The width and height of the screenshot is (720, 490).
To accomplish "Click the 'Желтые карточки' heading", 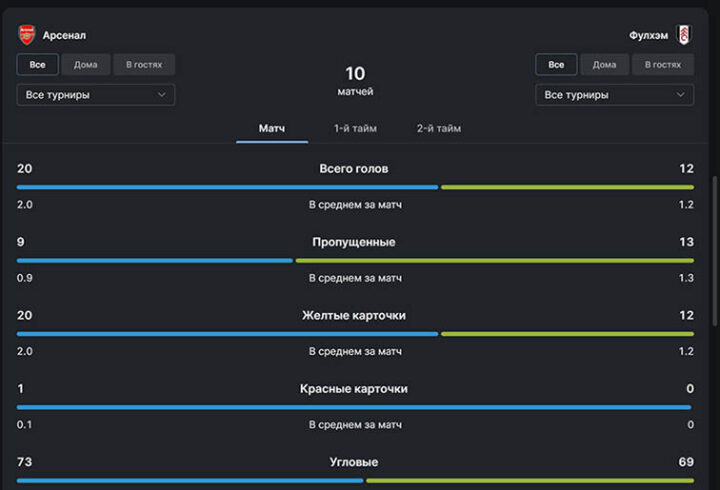I will point(354,315).
